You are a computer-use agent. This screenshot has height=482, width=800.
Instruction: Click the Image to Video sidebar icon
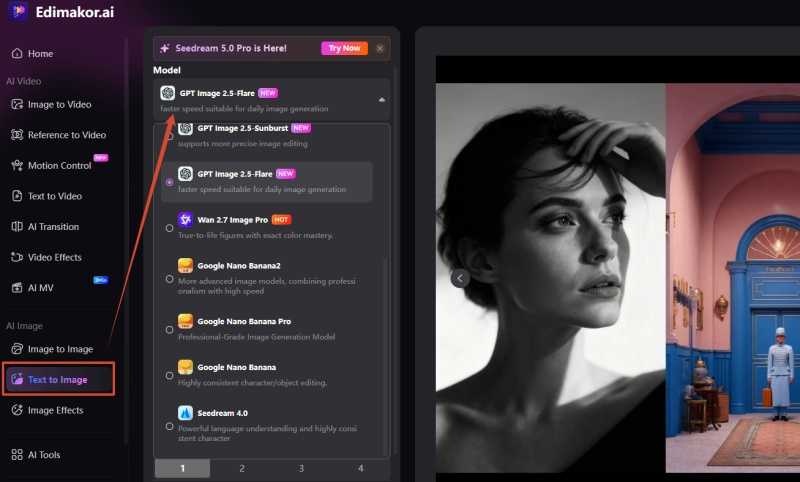17,105
